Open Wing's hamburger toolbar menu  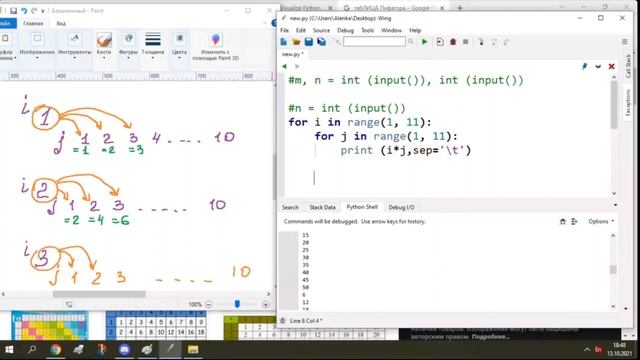coord(624,42)
